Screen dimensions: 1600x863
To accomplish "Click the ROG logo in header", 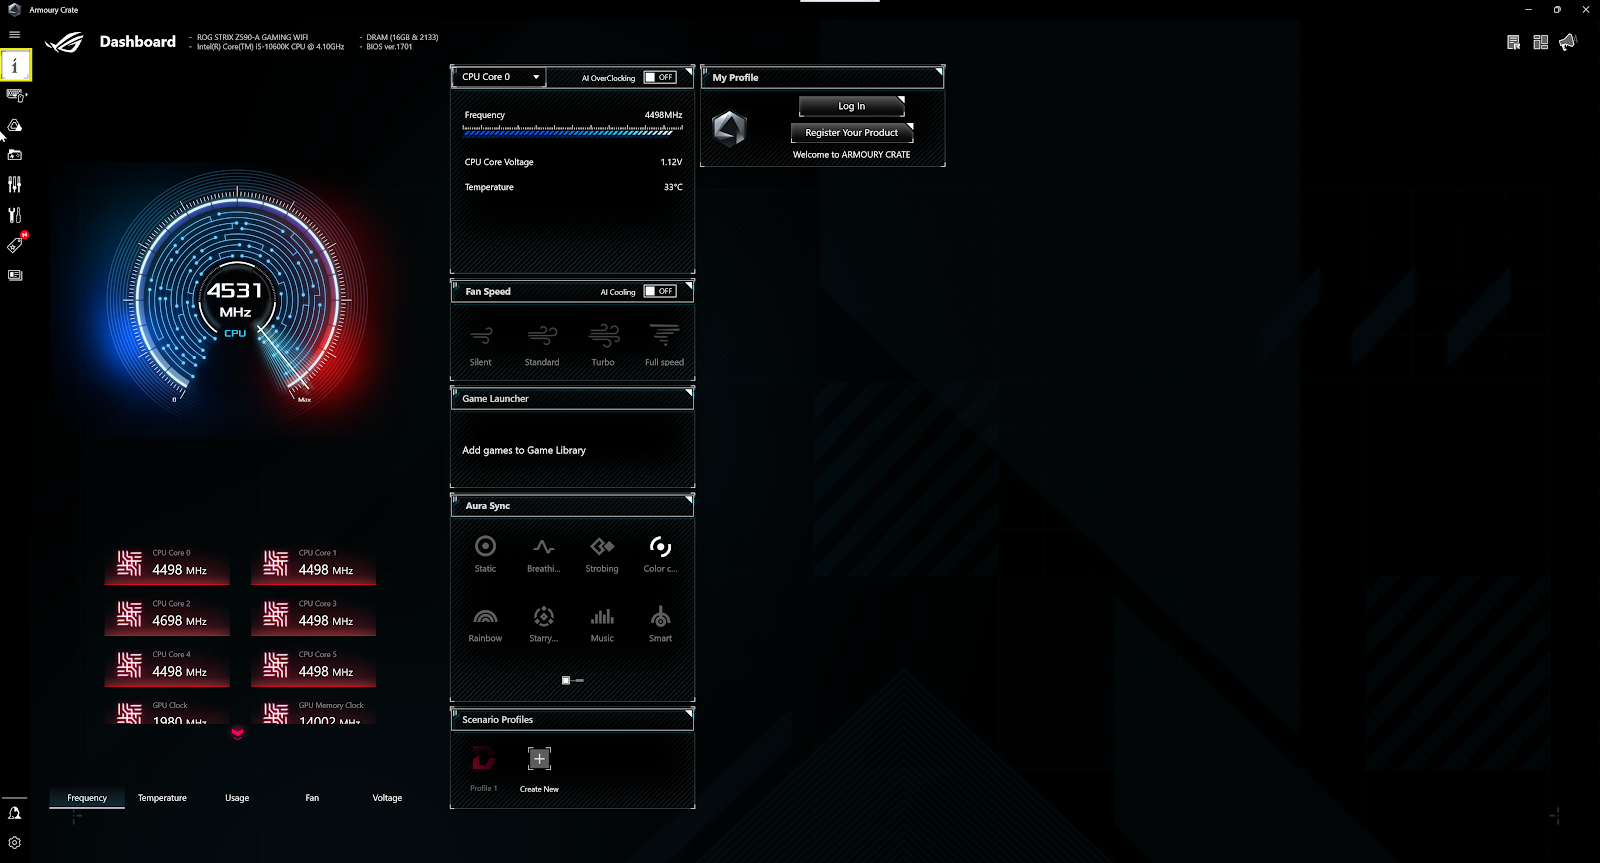I will click(64, 42).
